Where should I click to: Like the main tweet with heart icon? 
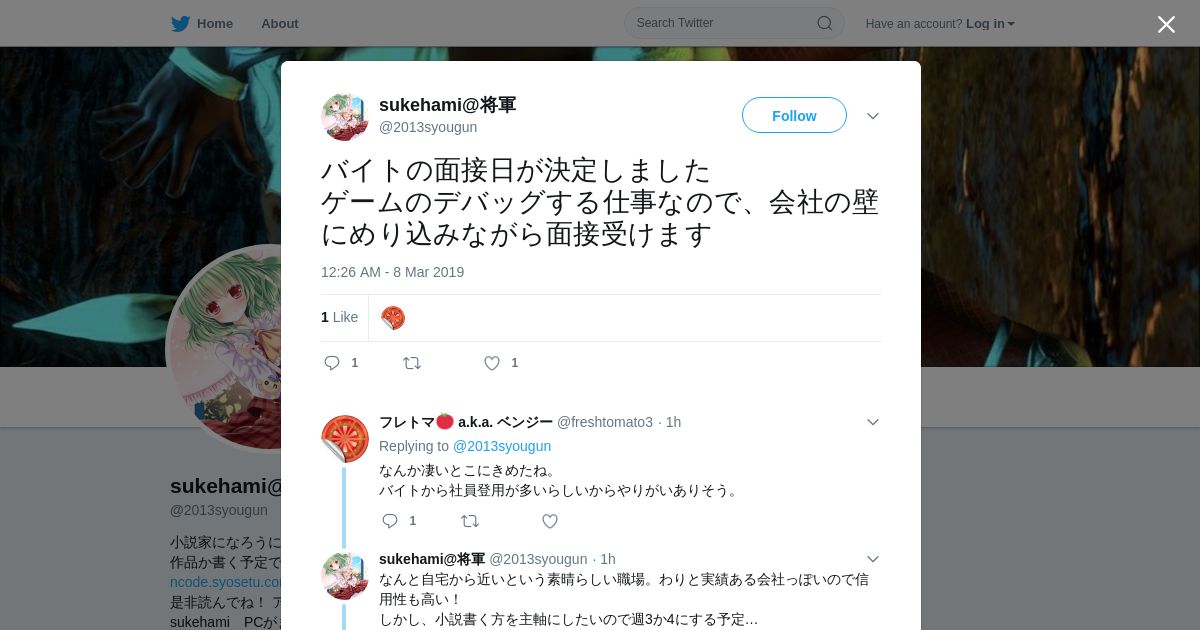click(x=492, y=363)
